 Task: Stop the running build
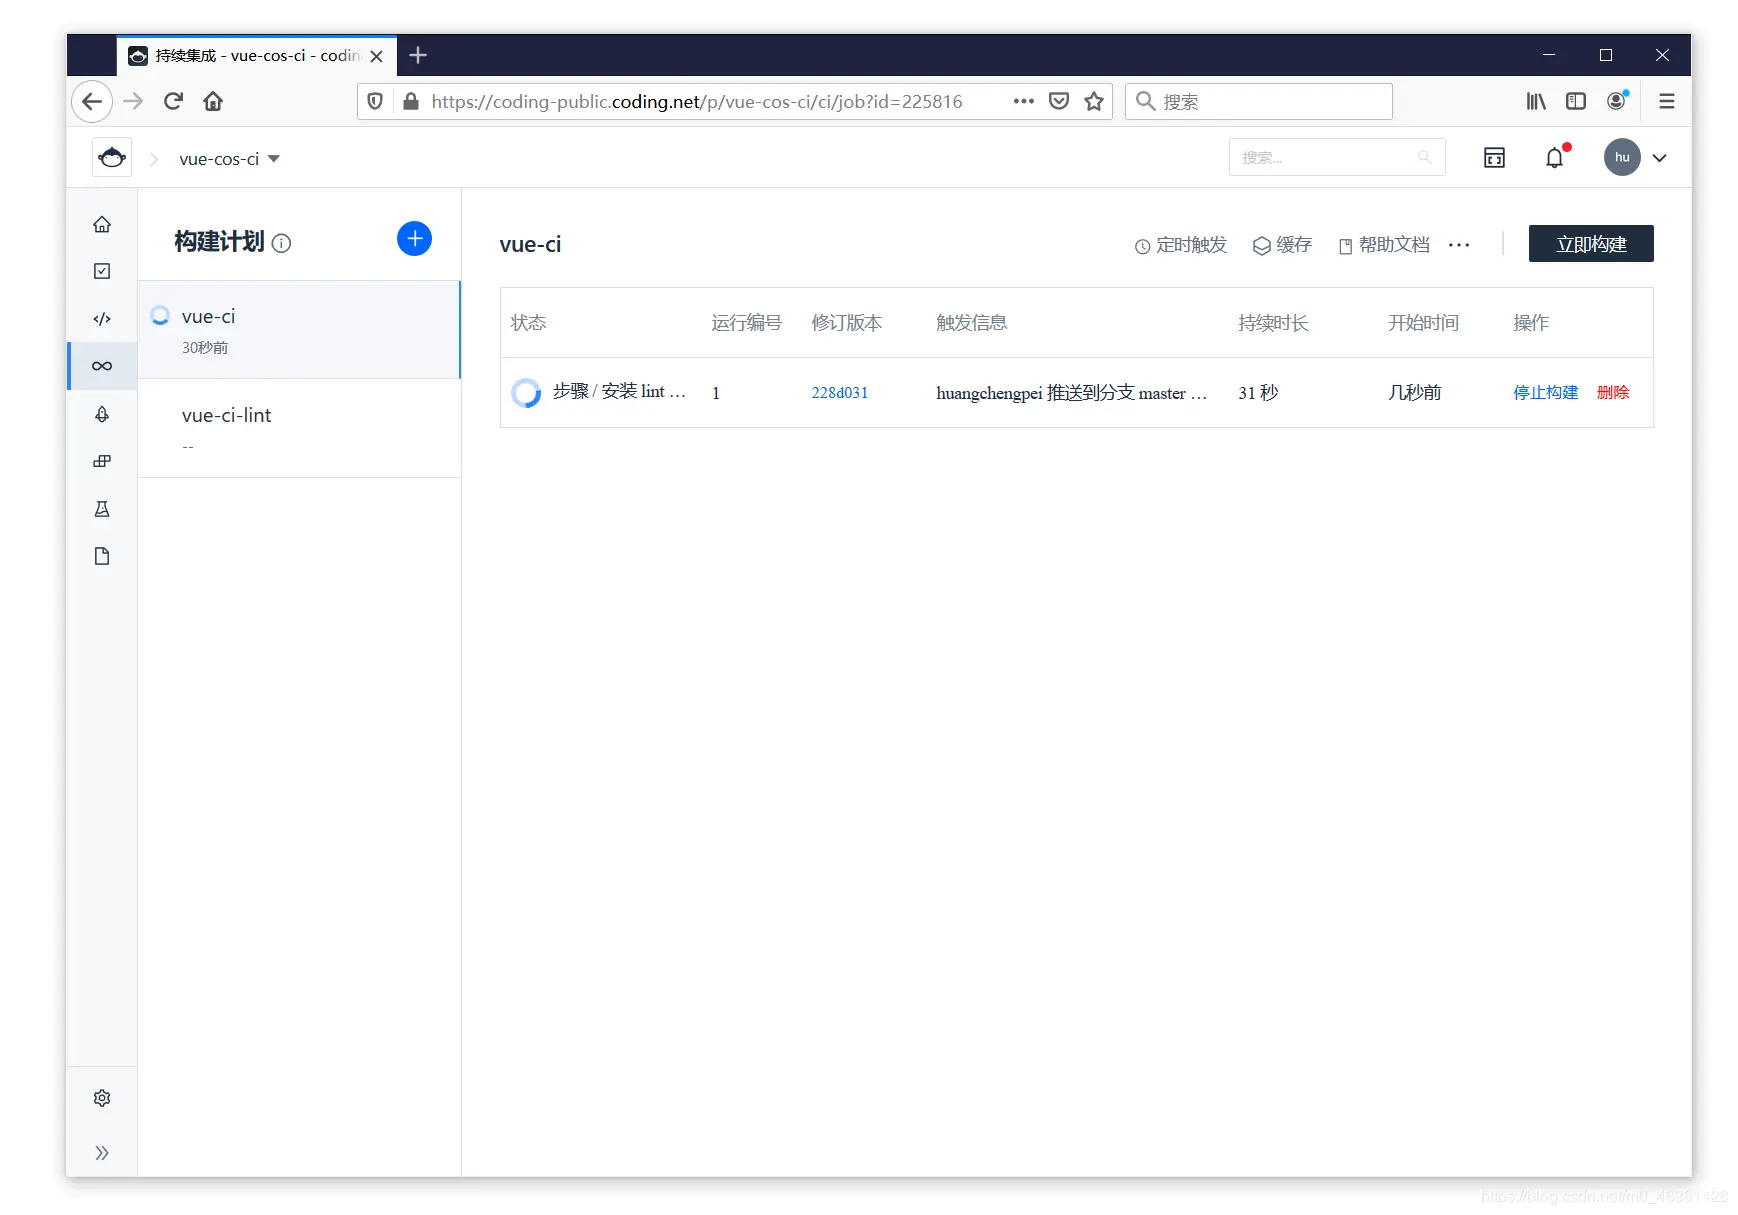1546,393
